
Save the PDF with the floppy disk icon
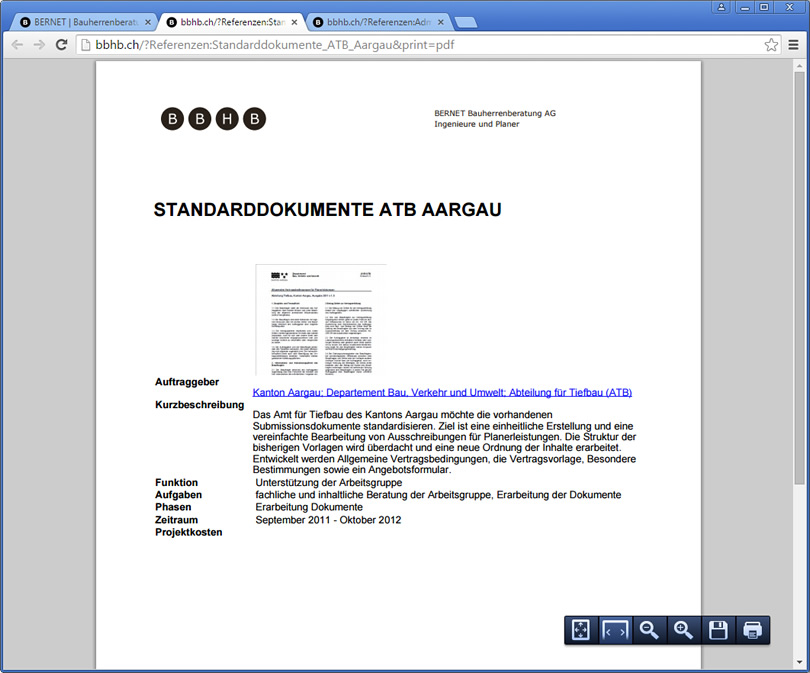pos(717,630)
